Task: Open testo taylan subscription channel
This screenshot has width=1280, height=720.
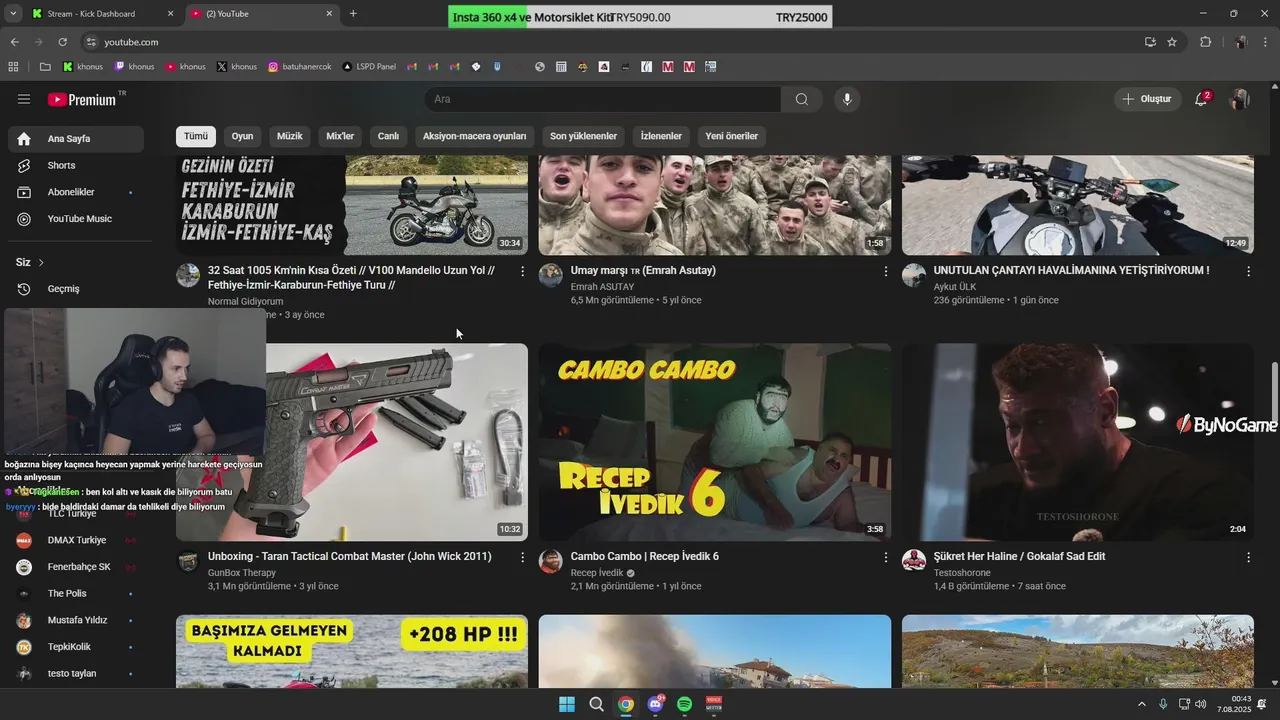Action: (x=76, y=674)
